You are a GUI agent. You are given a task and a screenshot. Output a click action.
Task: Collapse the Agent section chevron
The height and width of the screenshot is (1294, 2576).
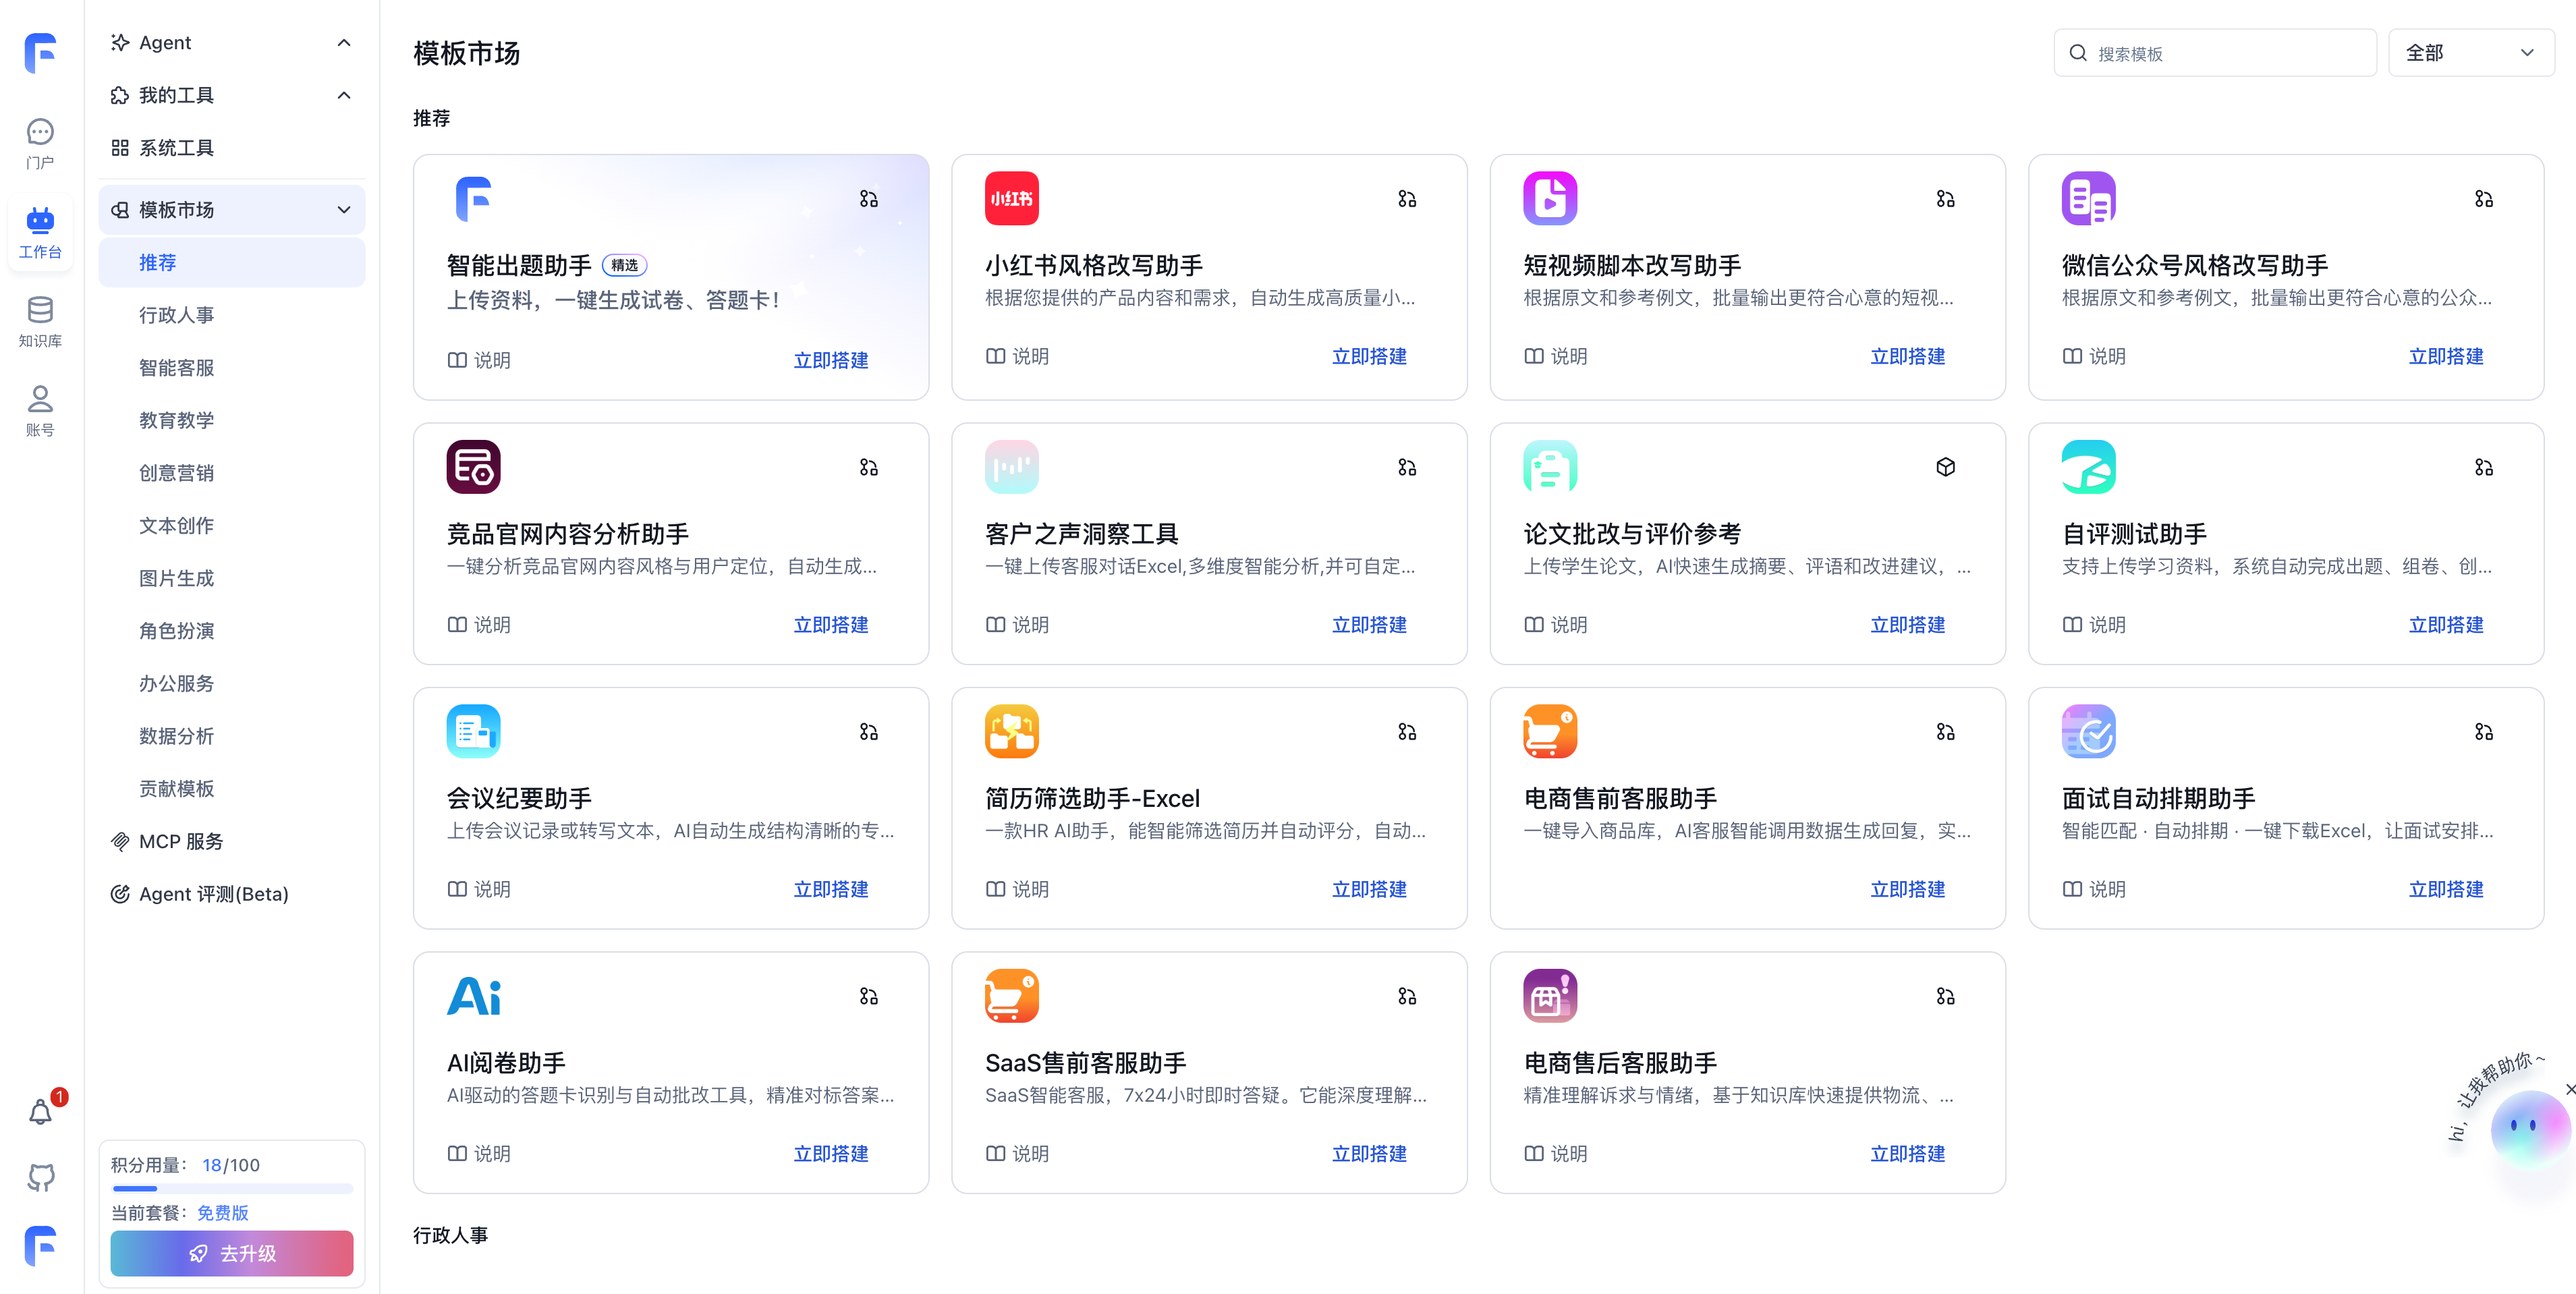pos(344,42)
